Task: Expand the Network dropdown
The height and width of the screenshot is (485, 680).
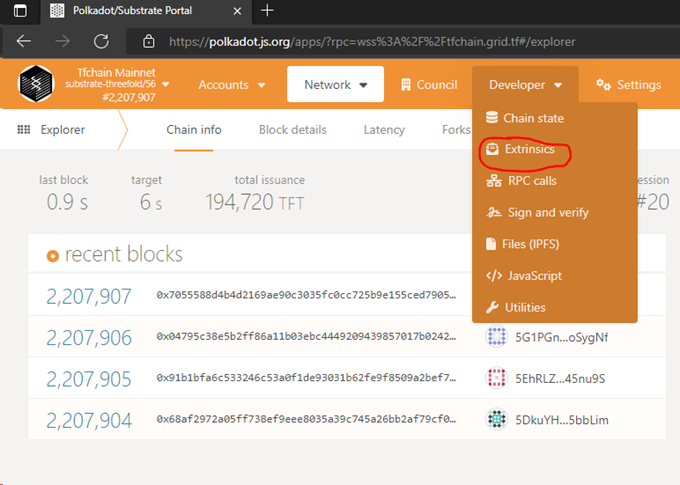Action: tap(335, 84)
